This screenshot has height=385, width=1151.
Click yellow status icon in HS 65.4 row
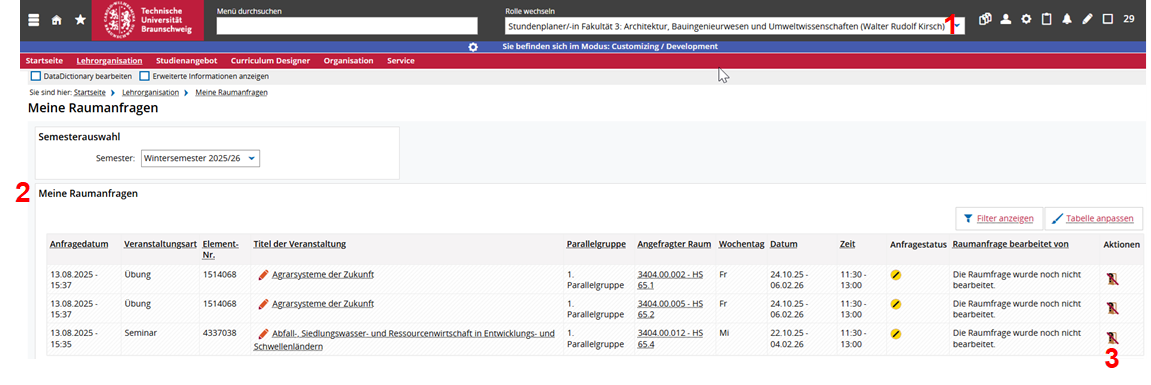[896, 334]
